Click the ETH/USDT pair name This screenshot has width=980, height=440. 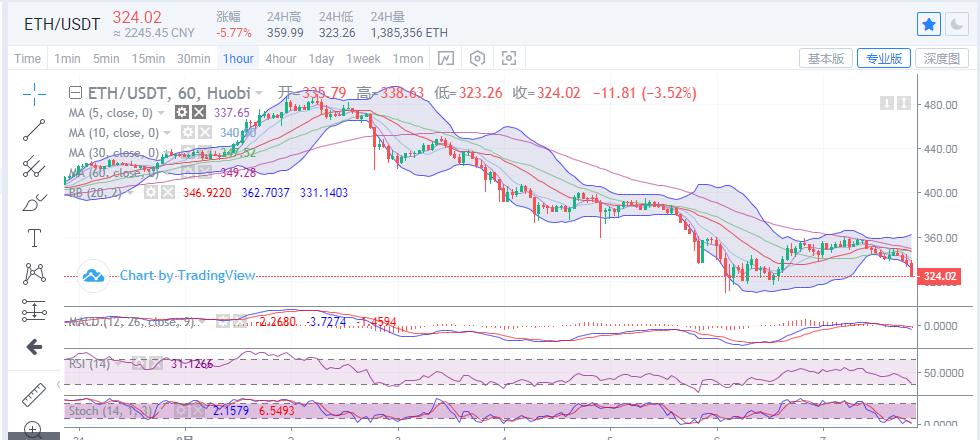62,24
